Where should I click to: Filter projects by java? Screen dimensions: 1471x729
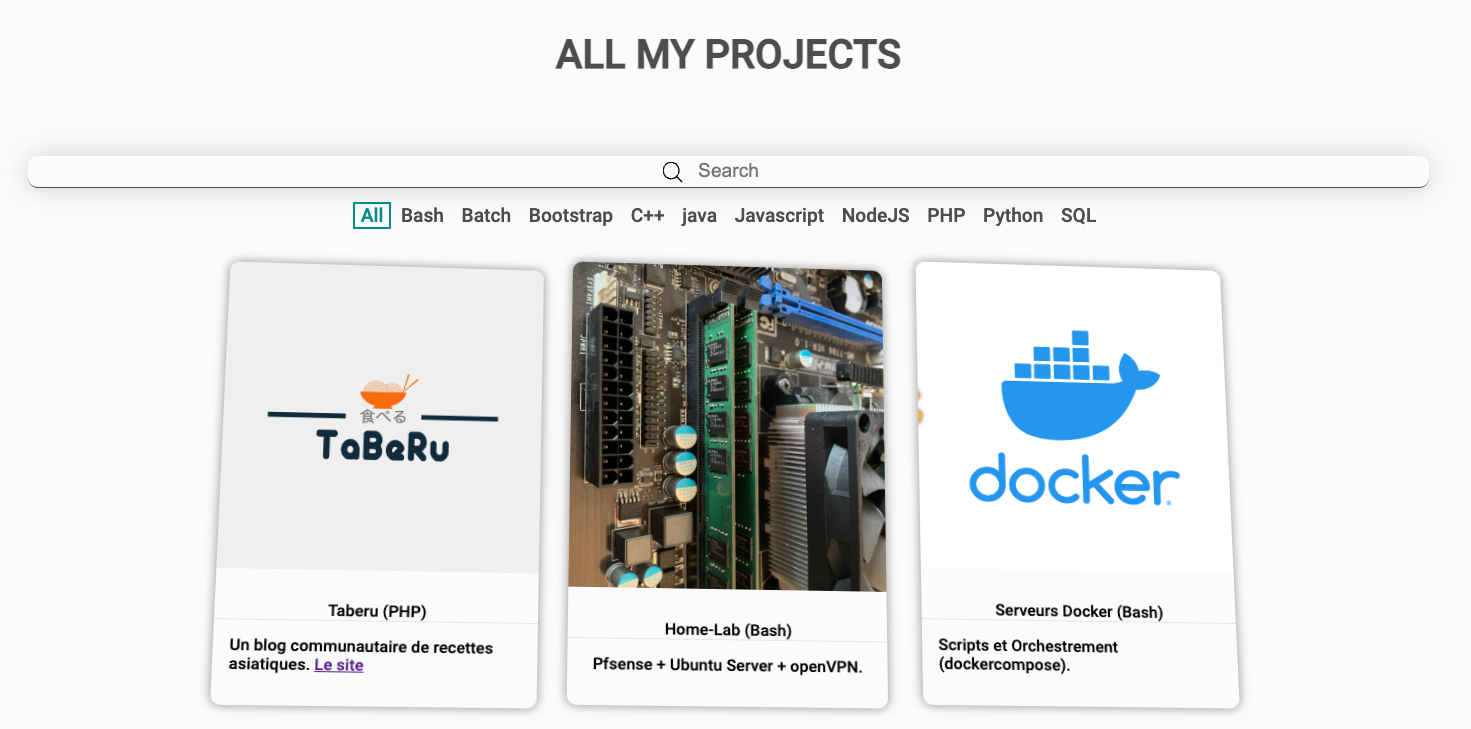(699, 215)
